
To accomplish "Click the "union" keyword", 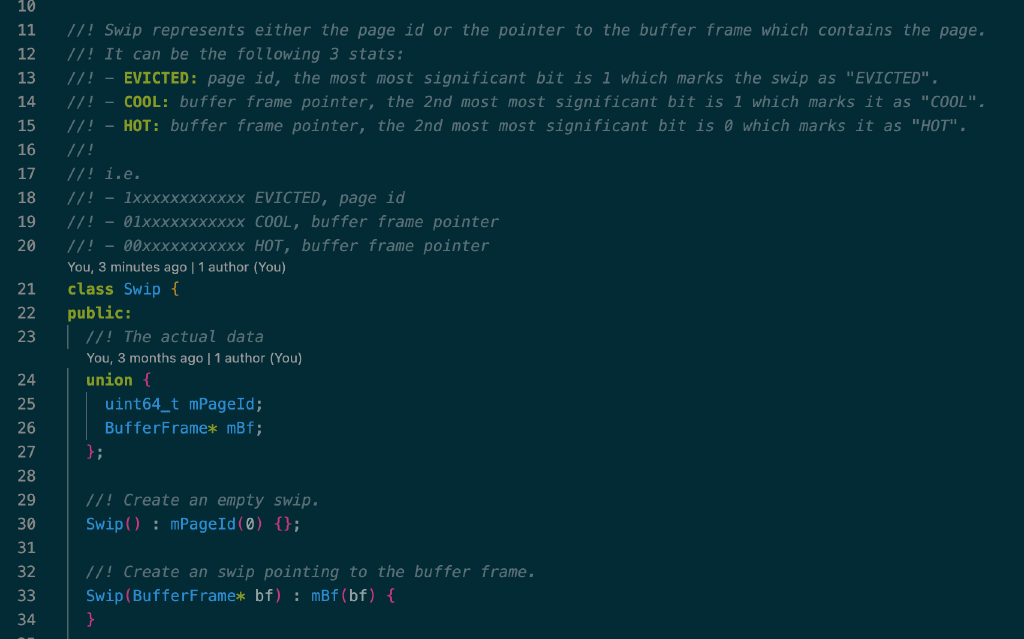I will click(x=109, y=380).
